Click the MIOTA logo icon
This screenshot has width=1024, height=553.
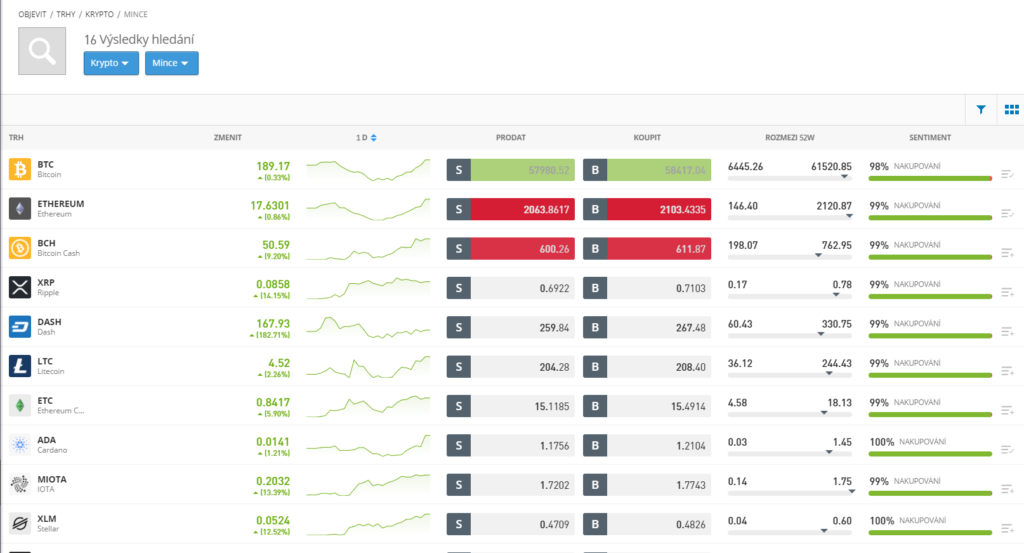click(x=20, y=484)
